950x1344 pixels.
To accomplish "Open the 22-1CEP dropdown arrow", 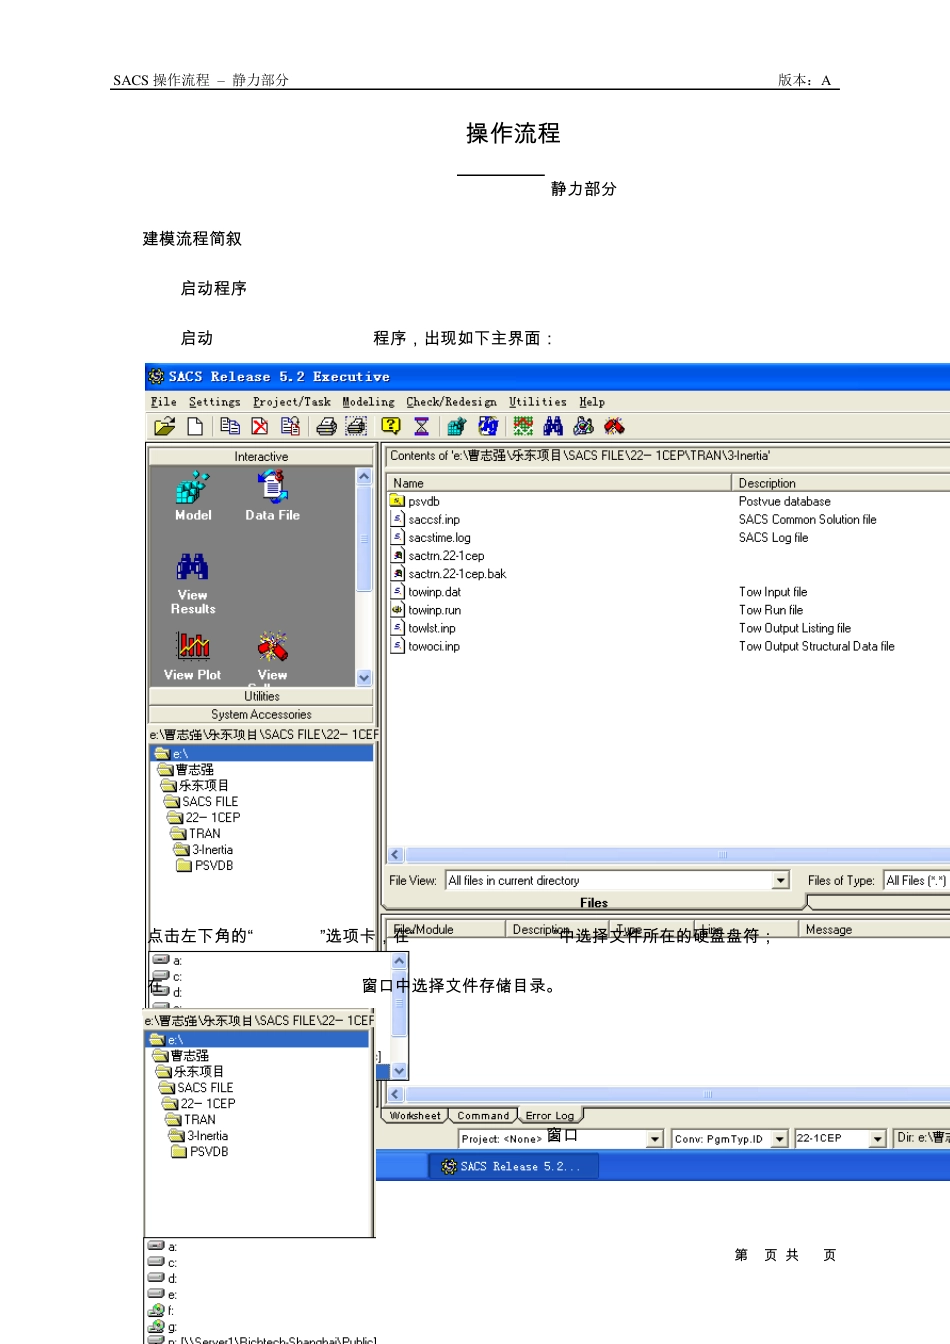I will [878, 1139].
